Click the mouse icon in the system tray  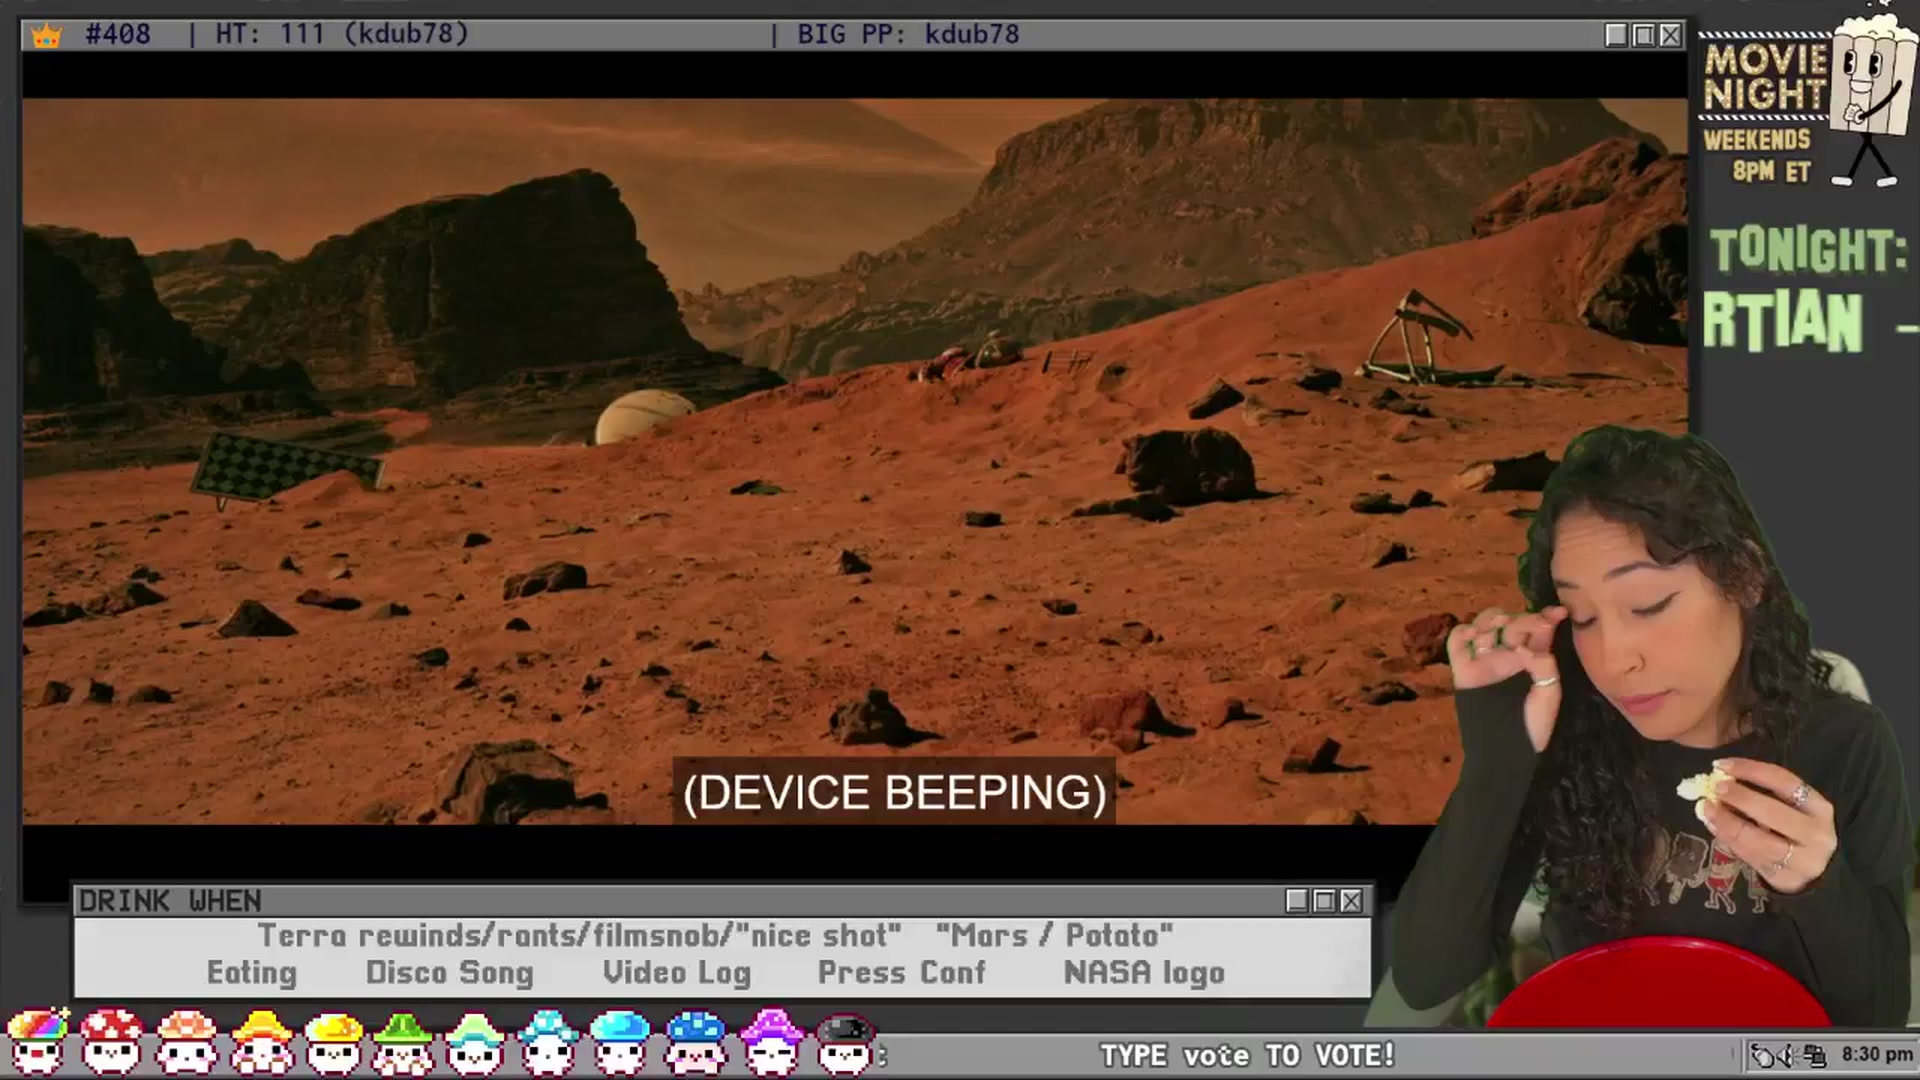click(x=1764, y=1055)
